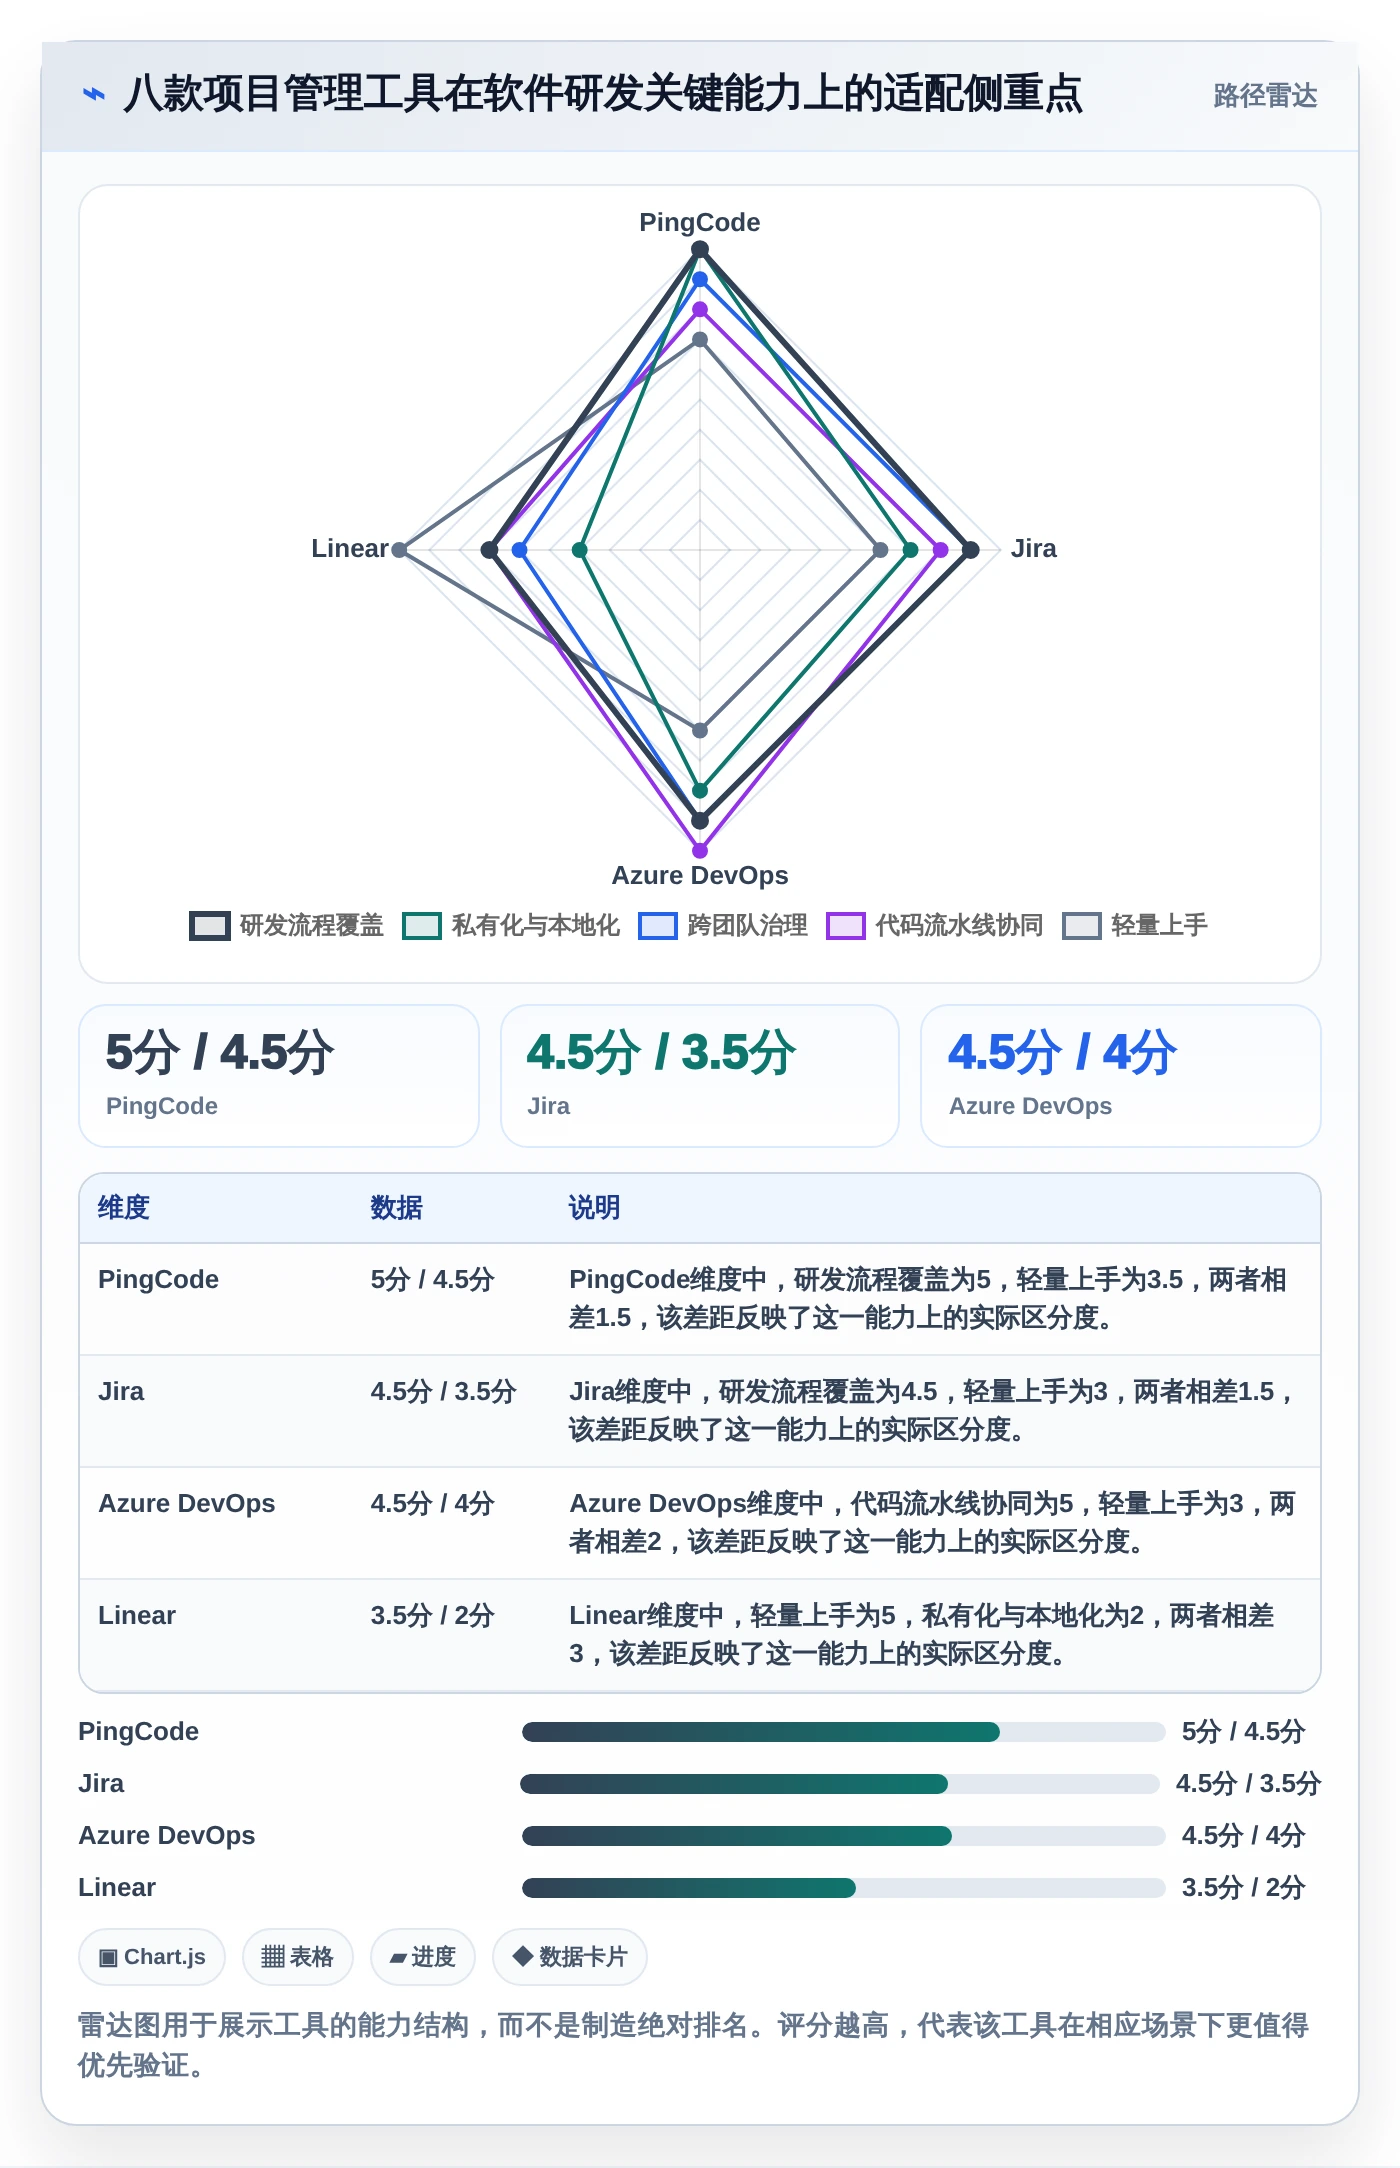Click the PingCode progress bar

tap(843, 1732)
